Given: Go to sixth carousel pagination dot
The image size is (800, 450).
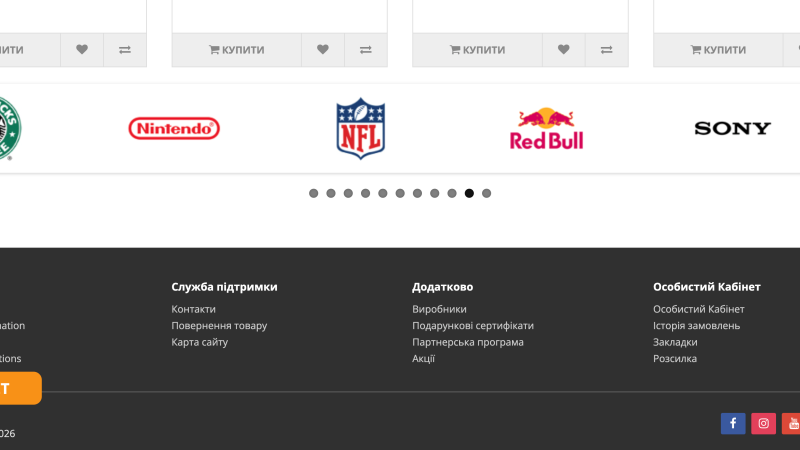Looking at the screenshot, I should click(x=401, y=193).
